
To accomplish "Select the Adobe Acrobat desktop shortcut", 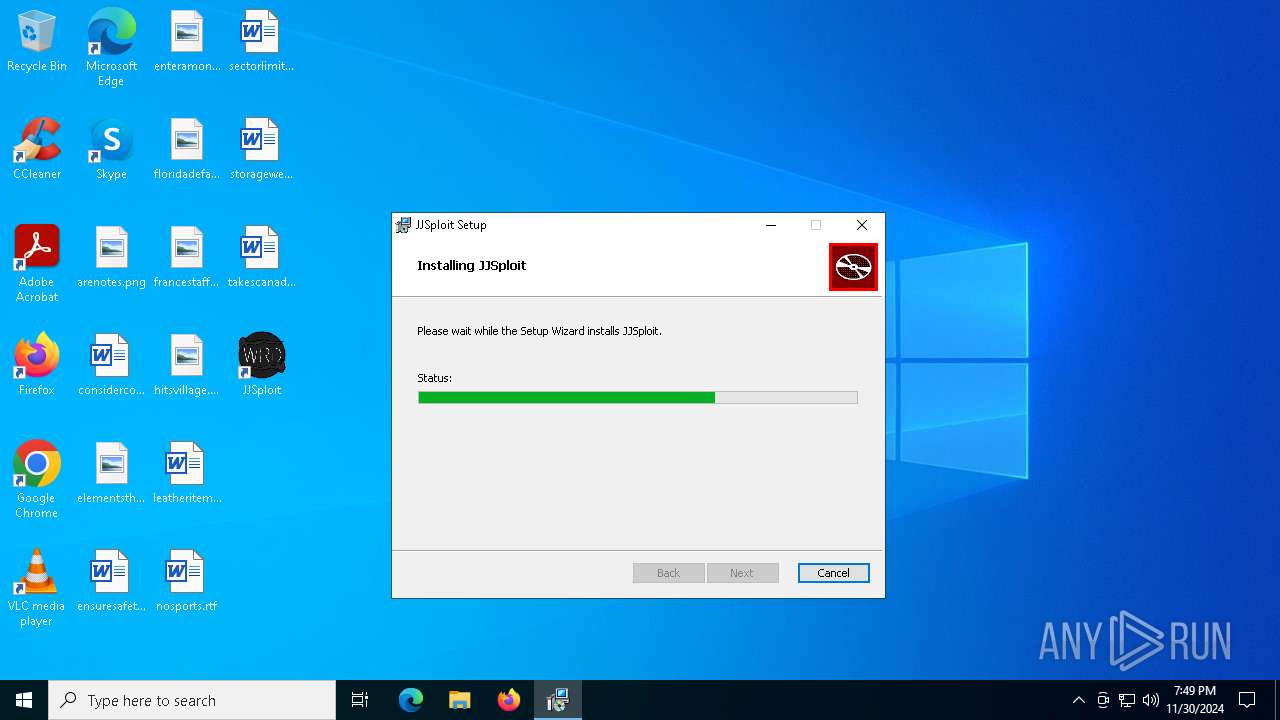I will tap(37, 264).
